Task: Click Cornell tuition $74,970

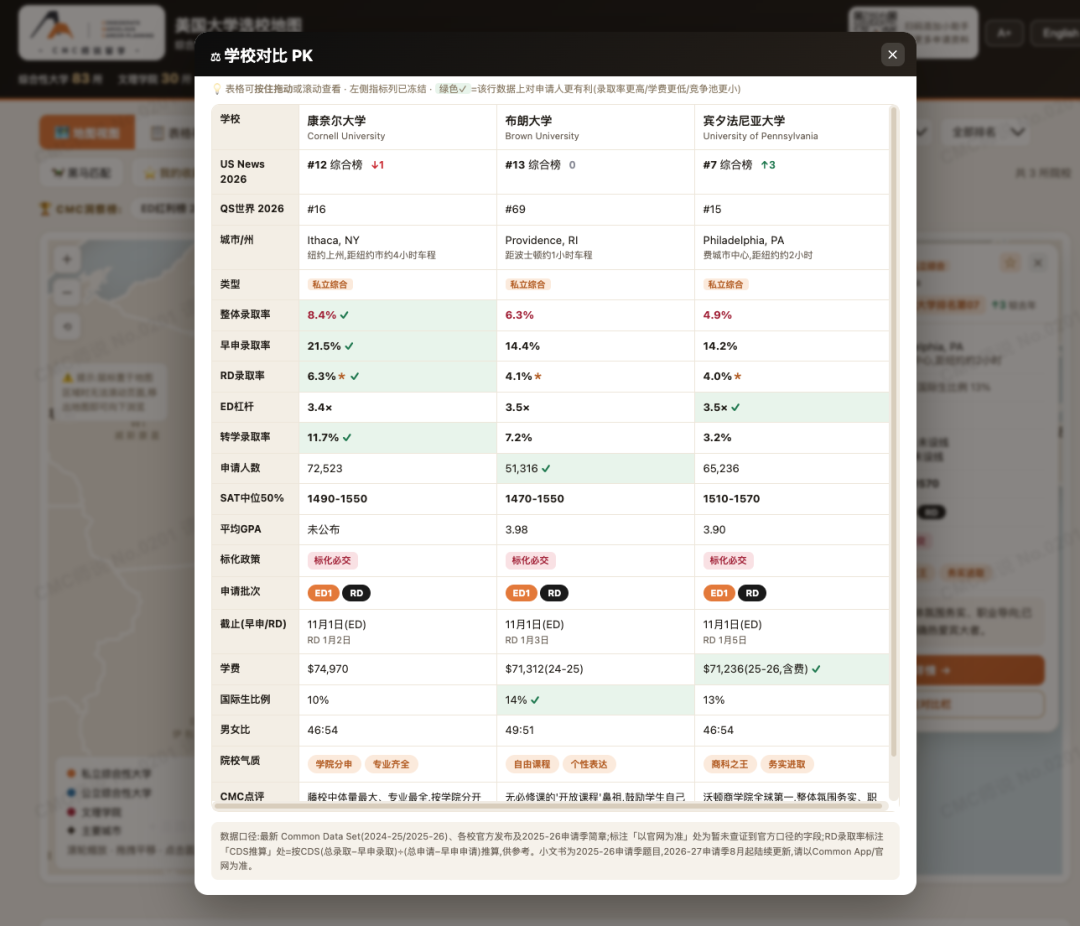Action: pos(328,669)
